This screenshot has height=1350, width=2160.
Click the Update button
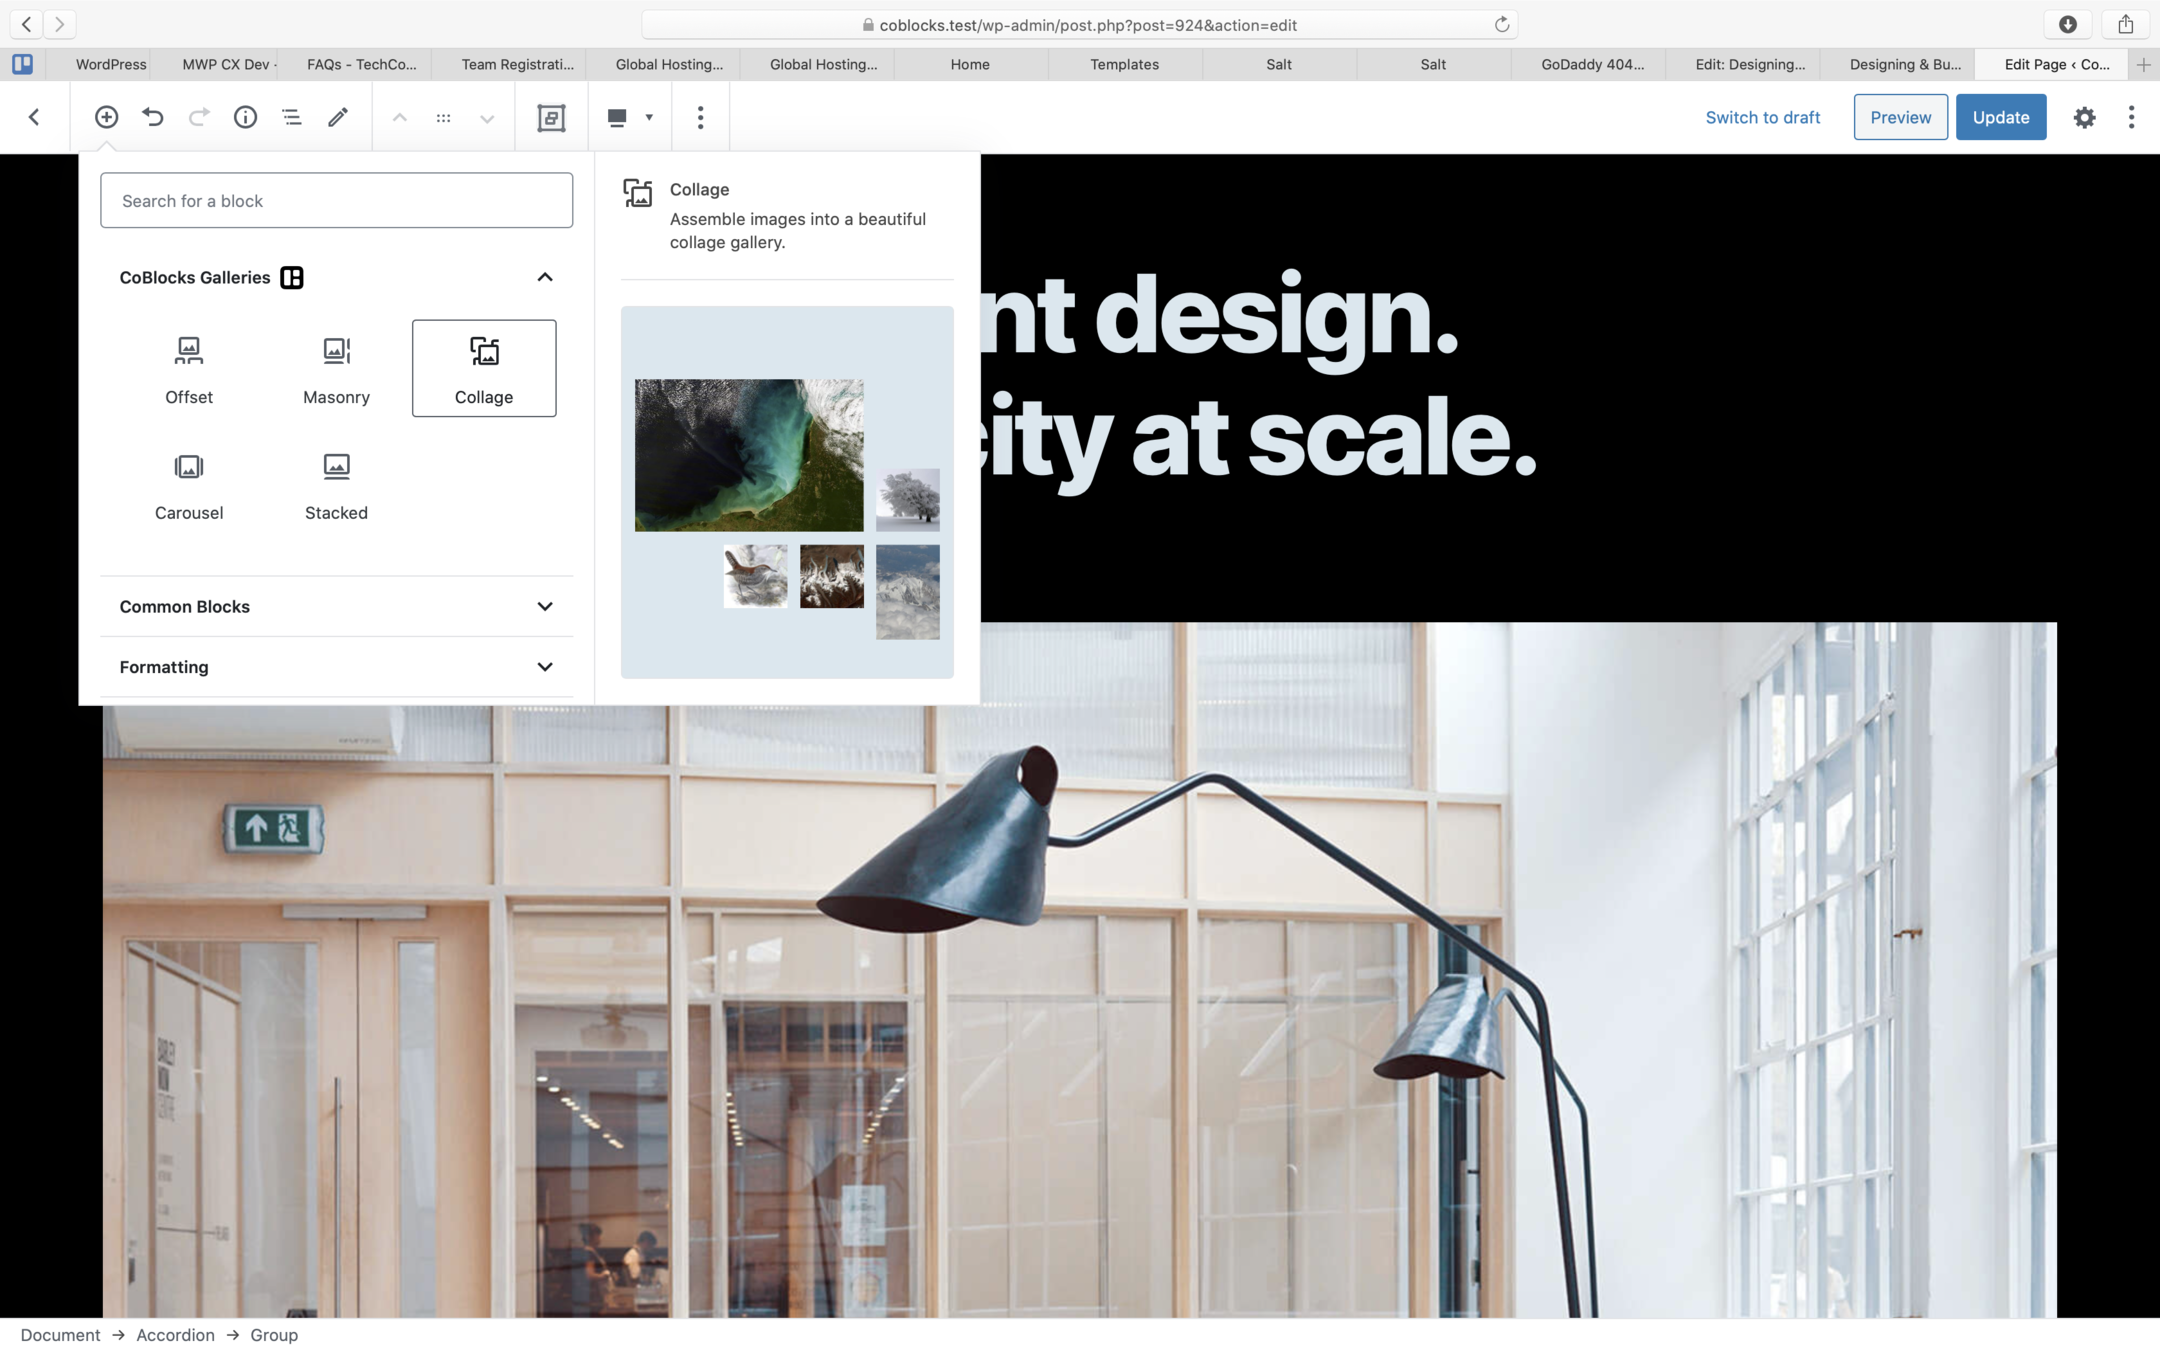tap(2000, 117)
